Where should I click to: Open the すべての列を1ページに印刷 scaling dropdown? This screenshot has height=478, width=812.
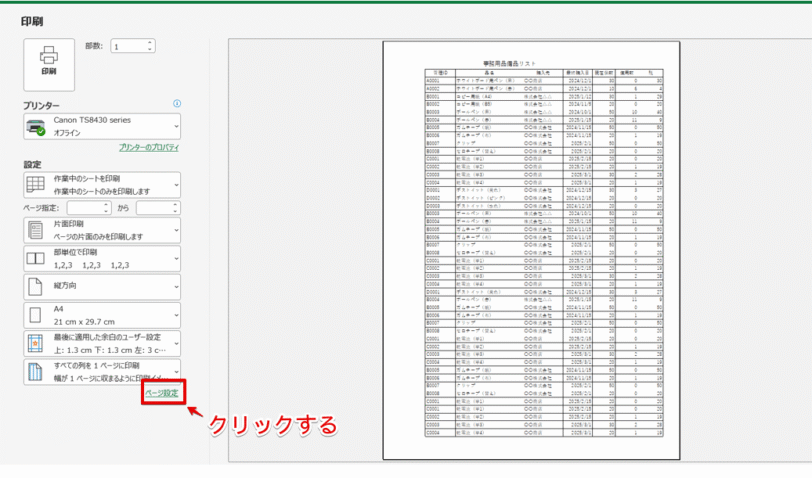[102, 371]
